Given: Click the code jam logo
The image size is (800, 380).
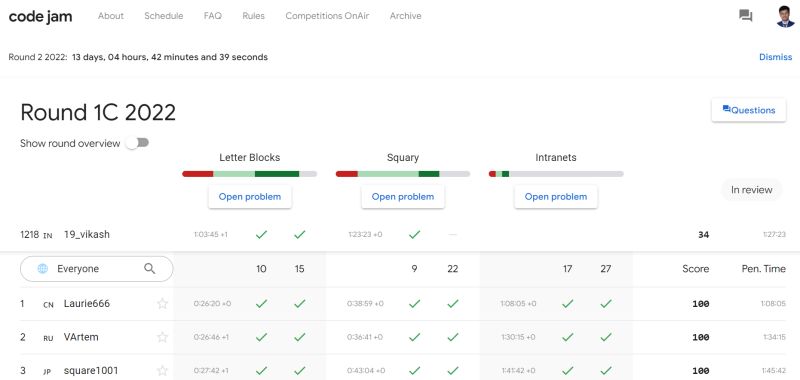Looking at the screenshot, I should tap(40, 16).
